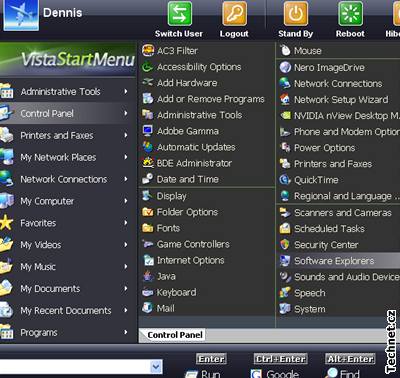Open Game Controllers icon
Screen dimensions: 400x378
click(148, 244)
